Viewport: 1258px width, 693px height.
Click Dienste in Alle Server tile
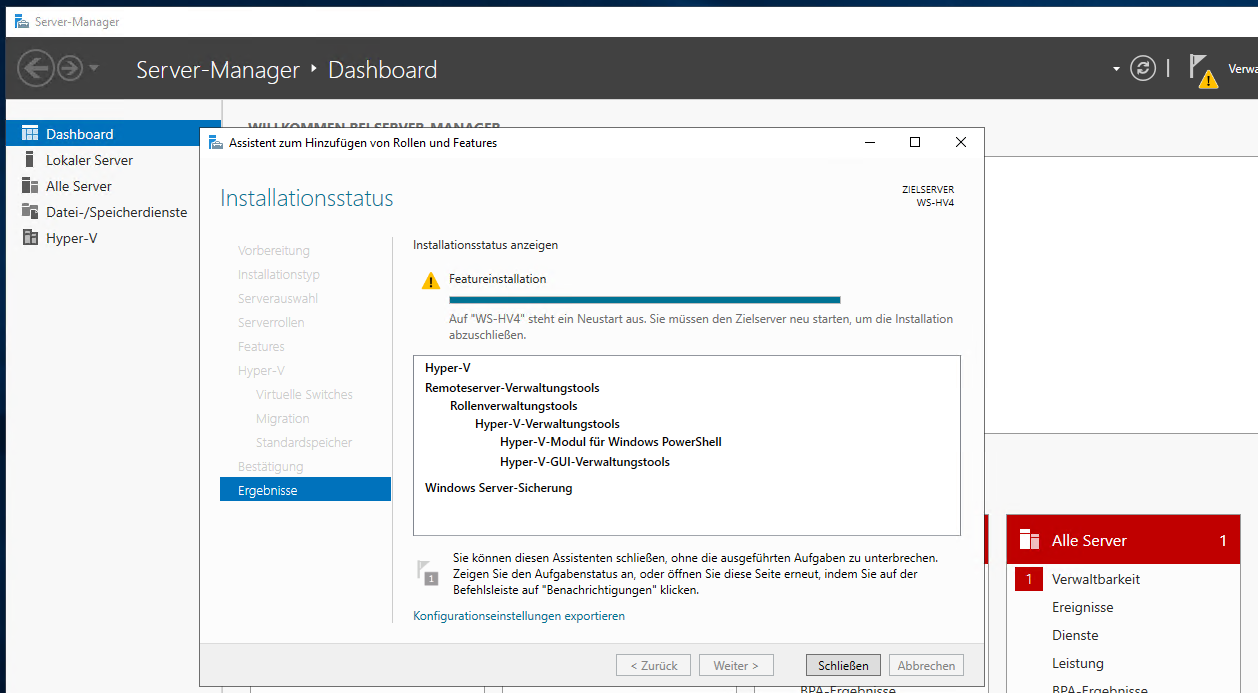click(x=1075, y=635)
